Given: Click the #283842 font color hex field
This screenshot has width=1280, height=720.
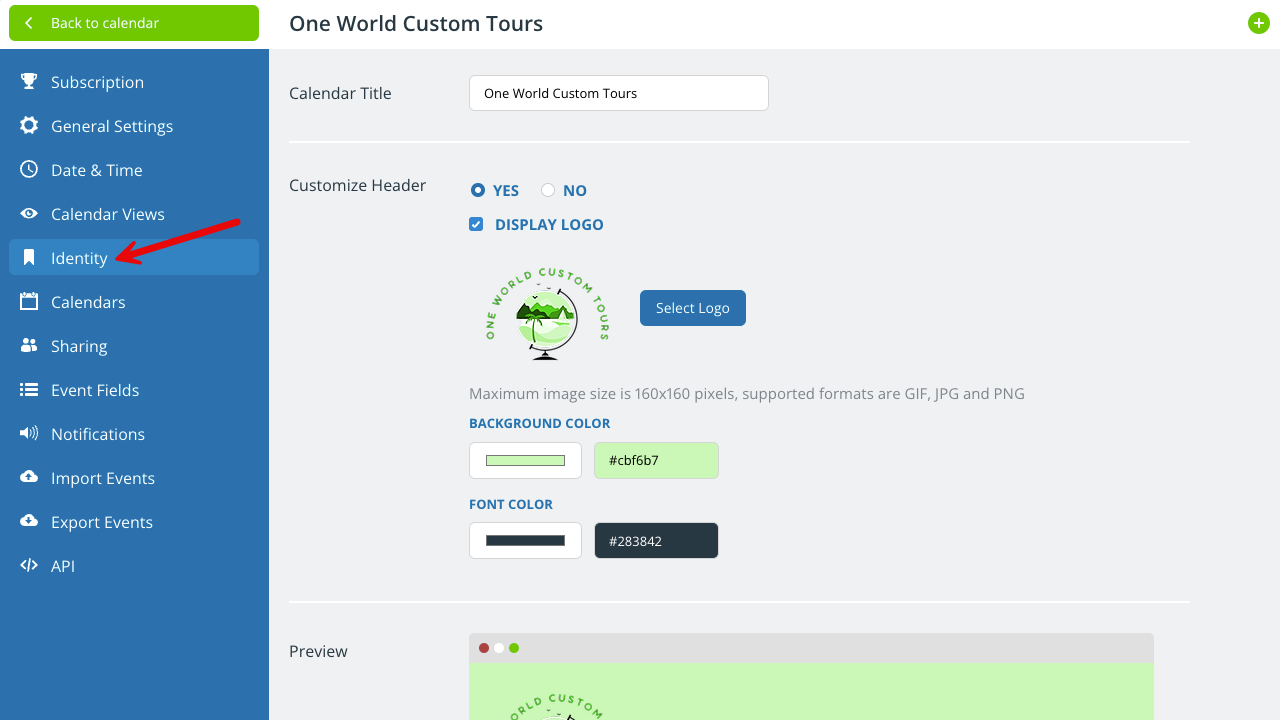Looking at the screenshot, I should (656, 540).
